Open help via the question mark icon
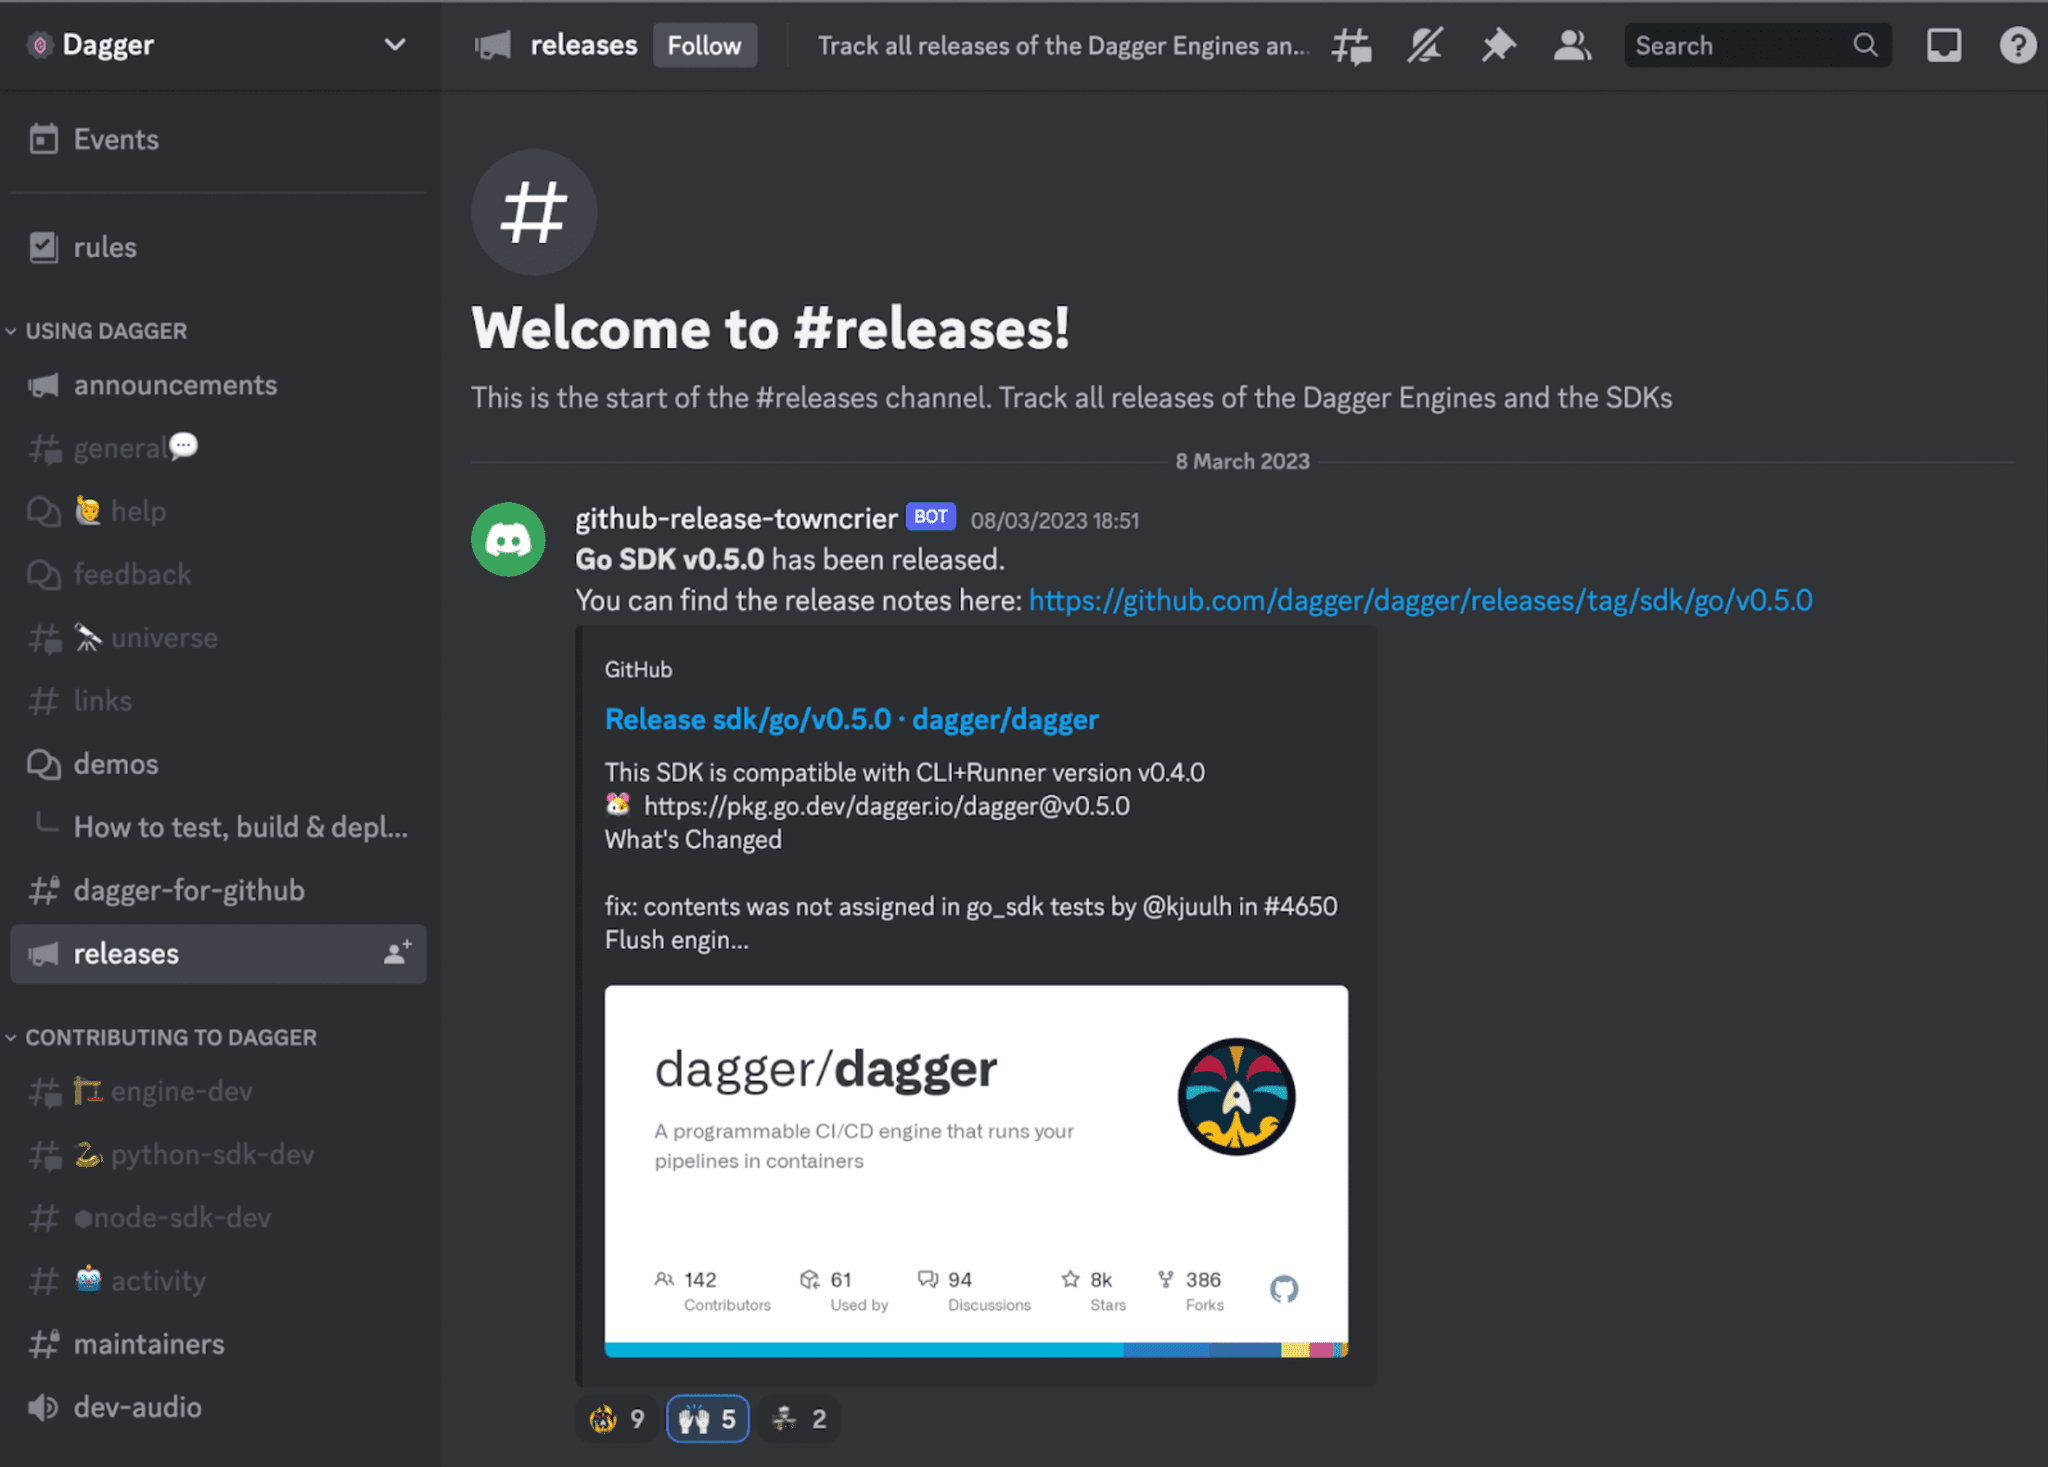This screenshot has width=2048, height=1467. pos(2018,45)
